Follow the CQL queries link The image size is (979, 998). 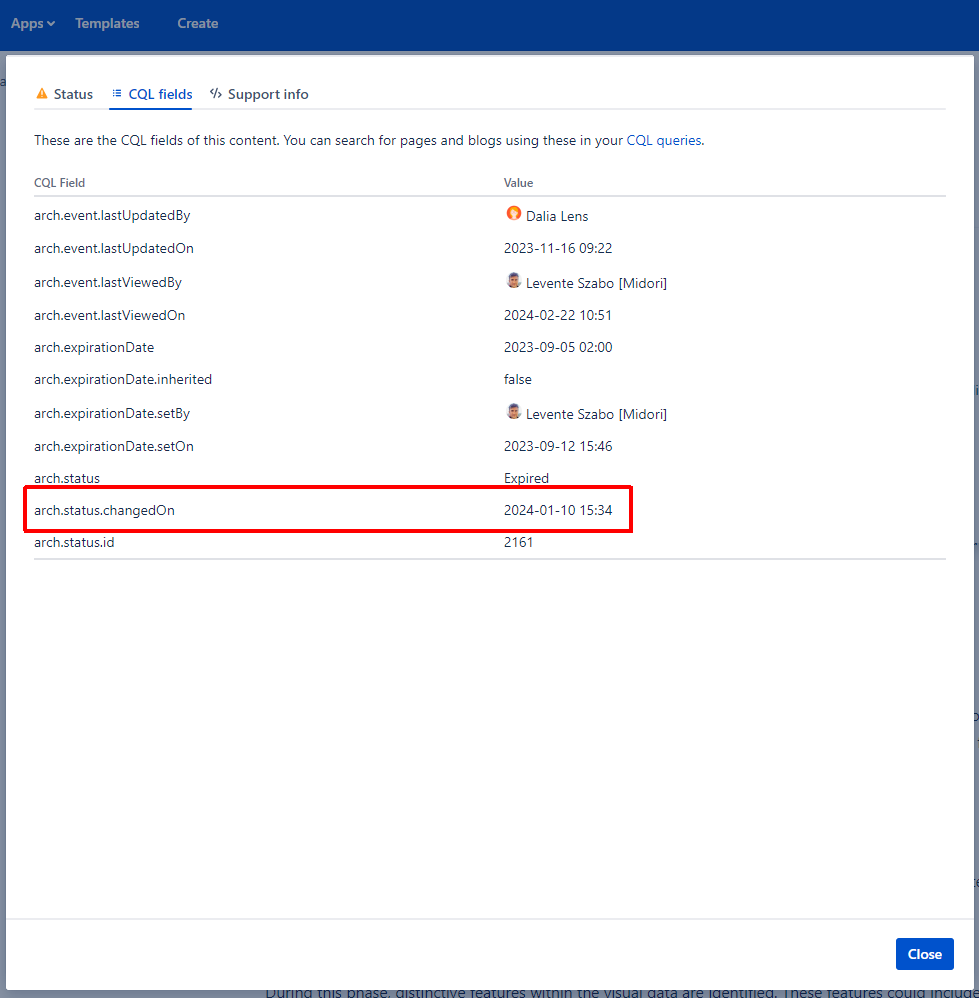coord(663,141)
